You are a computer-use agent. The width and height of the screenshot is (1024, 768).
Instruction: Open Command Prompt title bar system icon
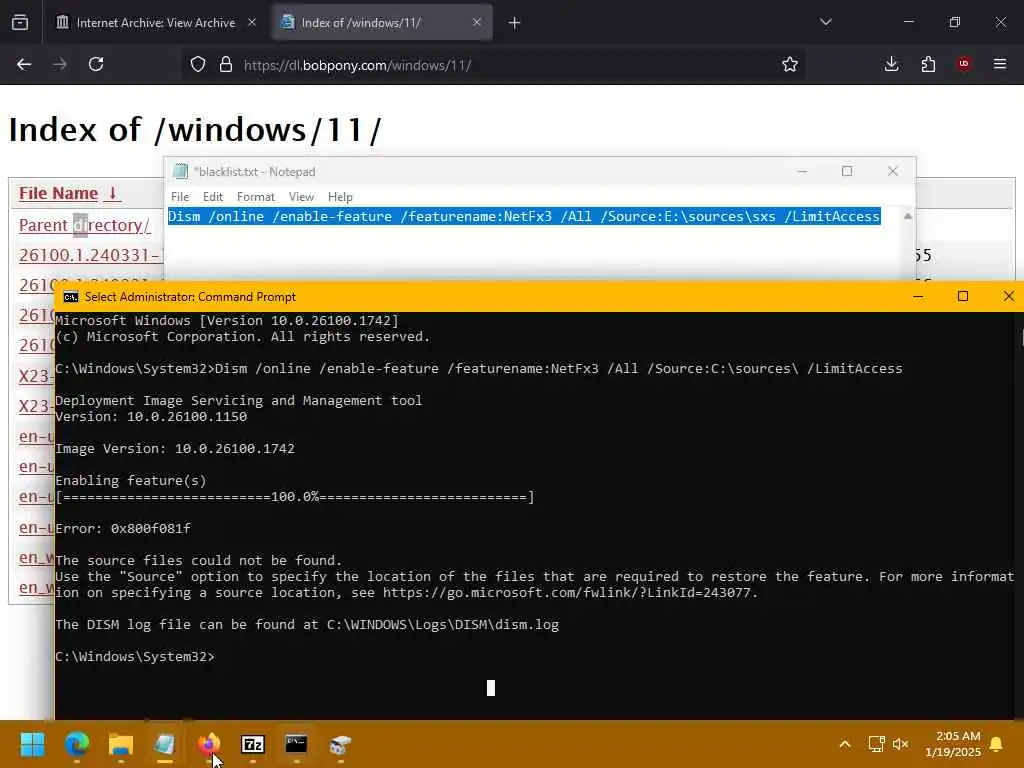pyautogui.click(x=71, y=297)
